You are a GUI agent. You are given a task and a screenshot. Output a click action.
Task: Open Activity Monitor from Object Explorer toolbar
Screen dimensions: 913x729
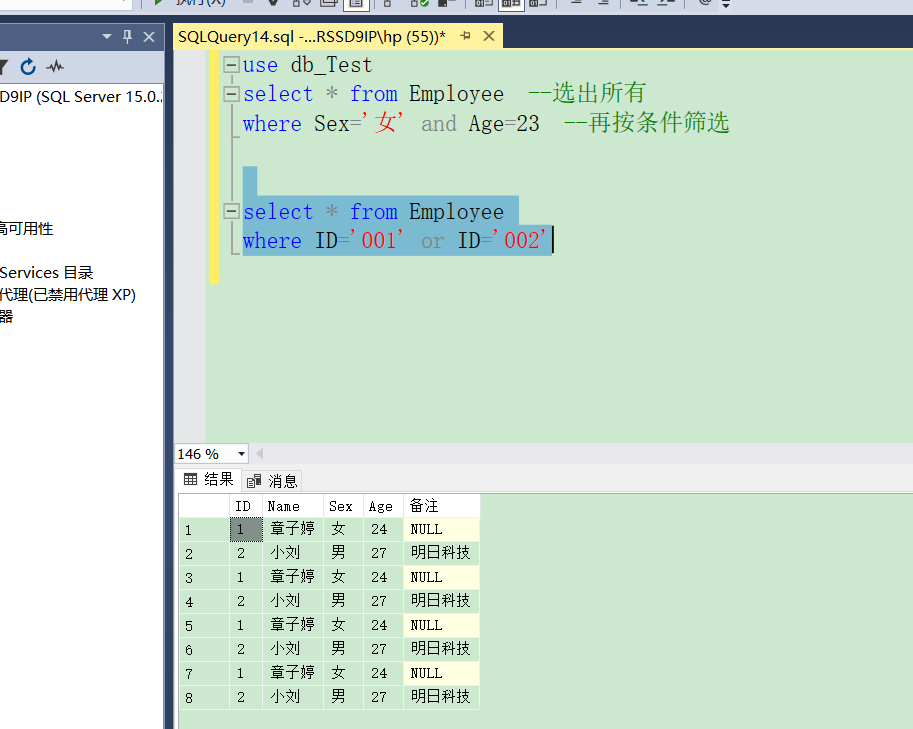[x=55, y=66]
